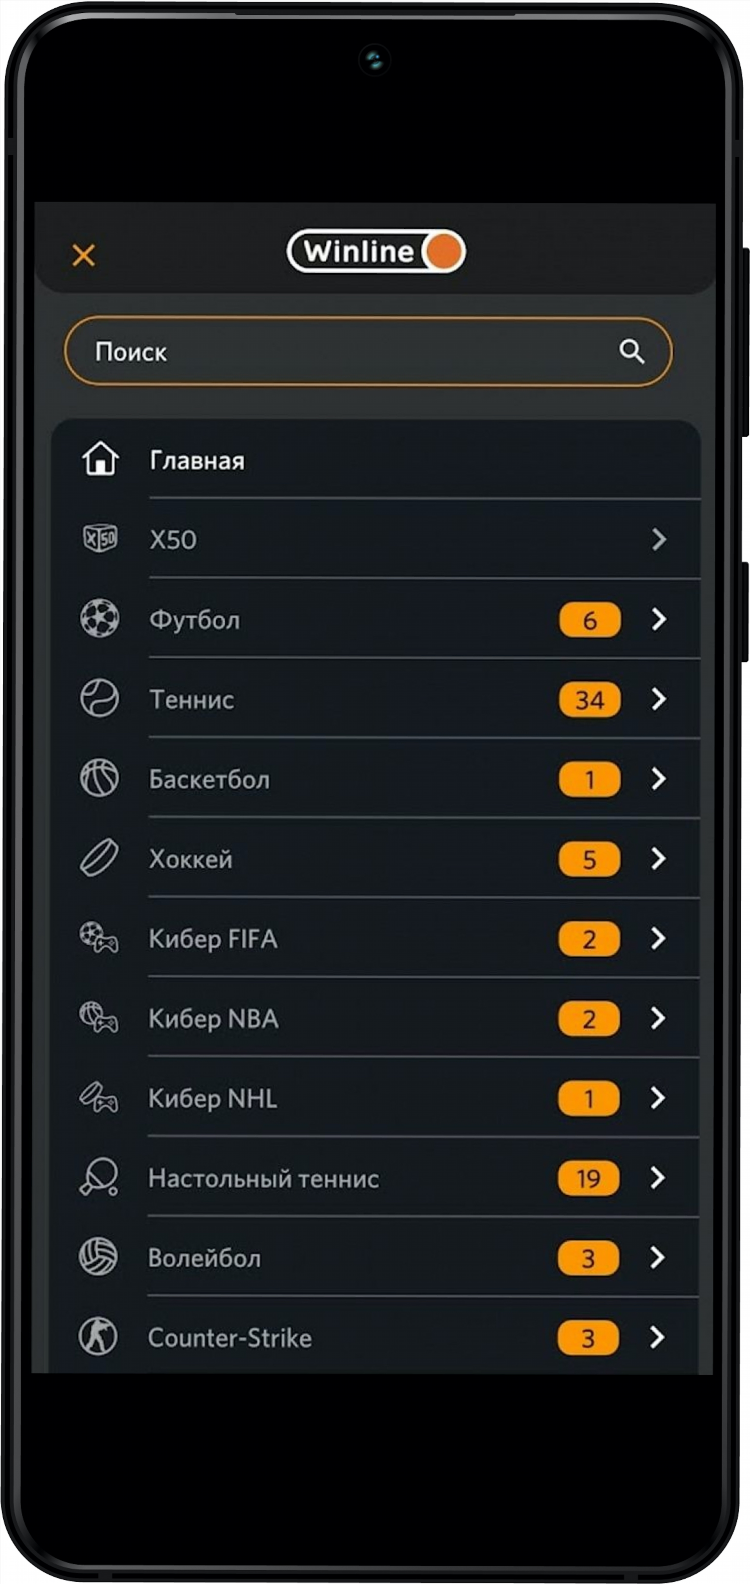Tap the Winline logo
750x1584 pixels.
point(376,251)
